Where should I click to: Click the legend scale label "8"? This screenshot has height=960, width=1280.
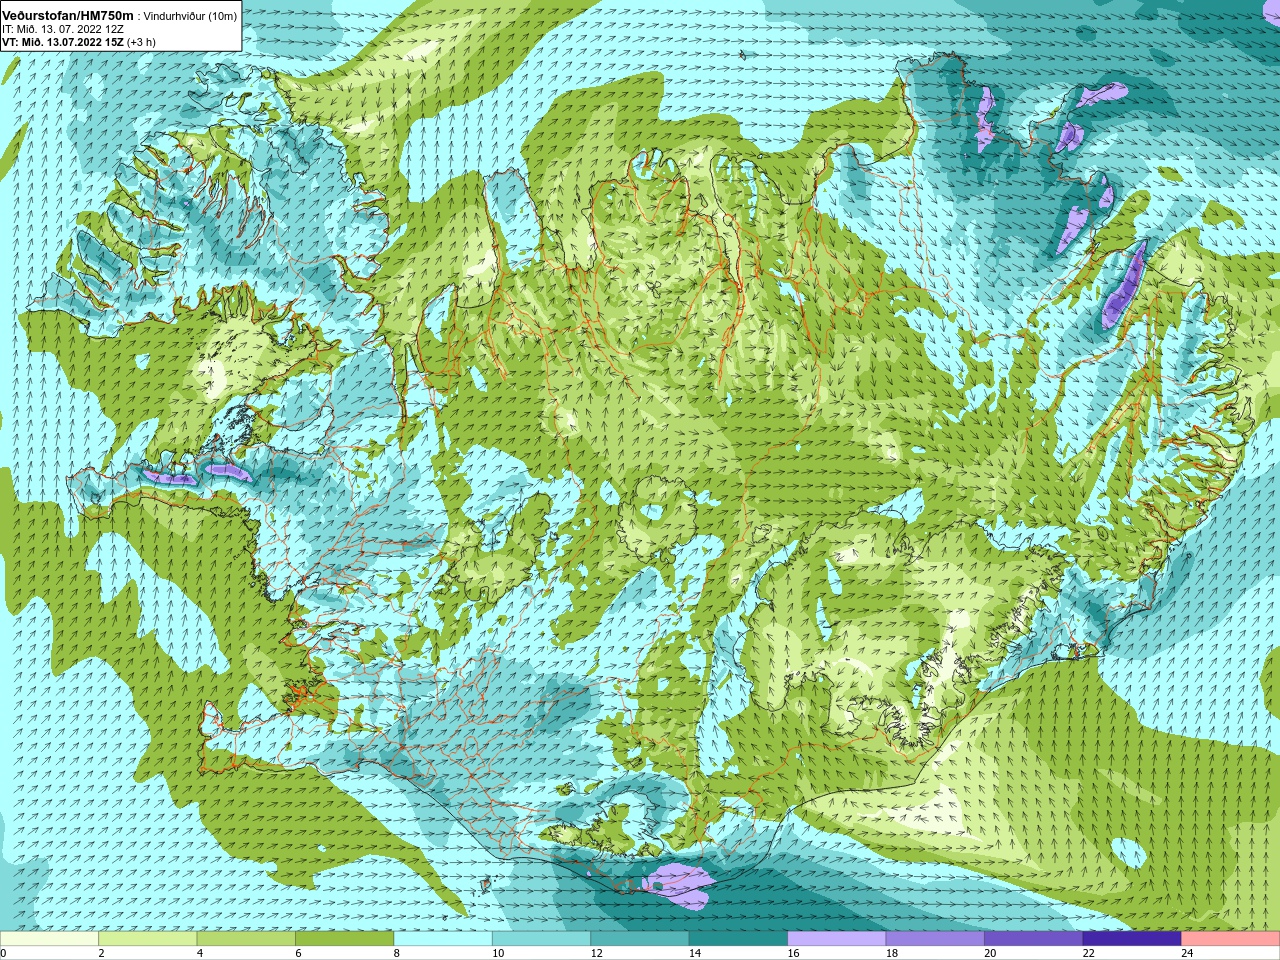396,953
